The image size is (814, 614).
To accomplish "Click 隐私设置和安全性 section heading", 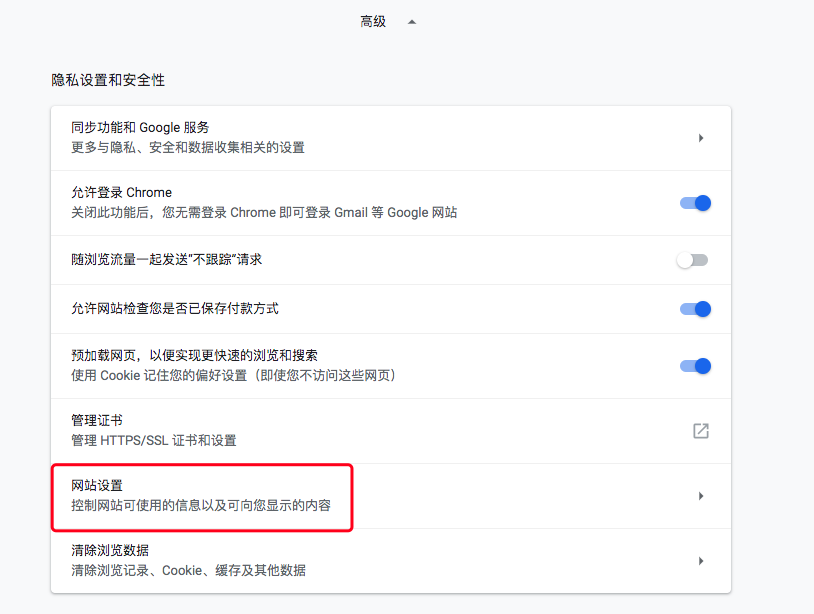I will point(108,80).
